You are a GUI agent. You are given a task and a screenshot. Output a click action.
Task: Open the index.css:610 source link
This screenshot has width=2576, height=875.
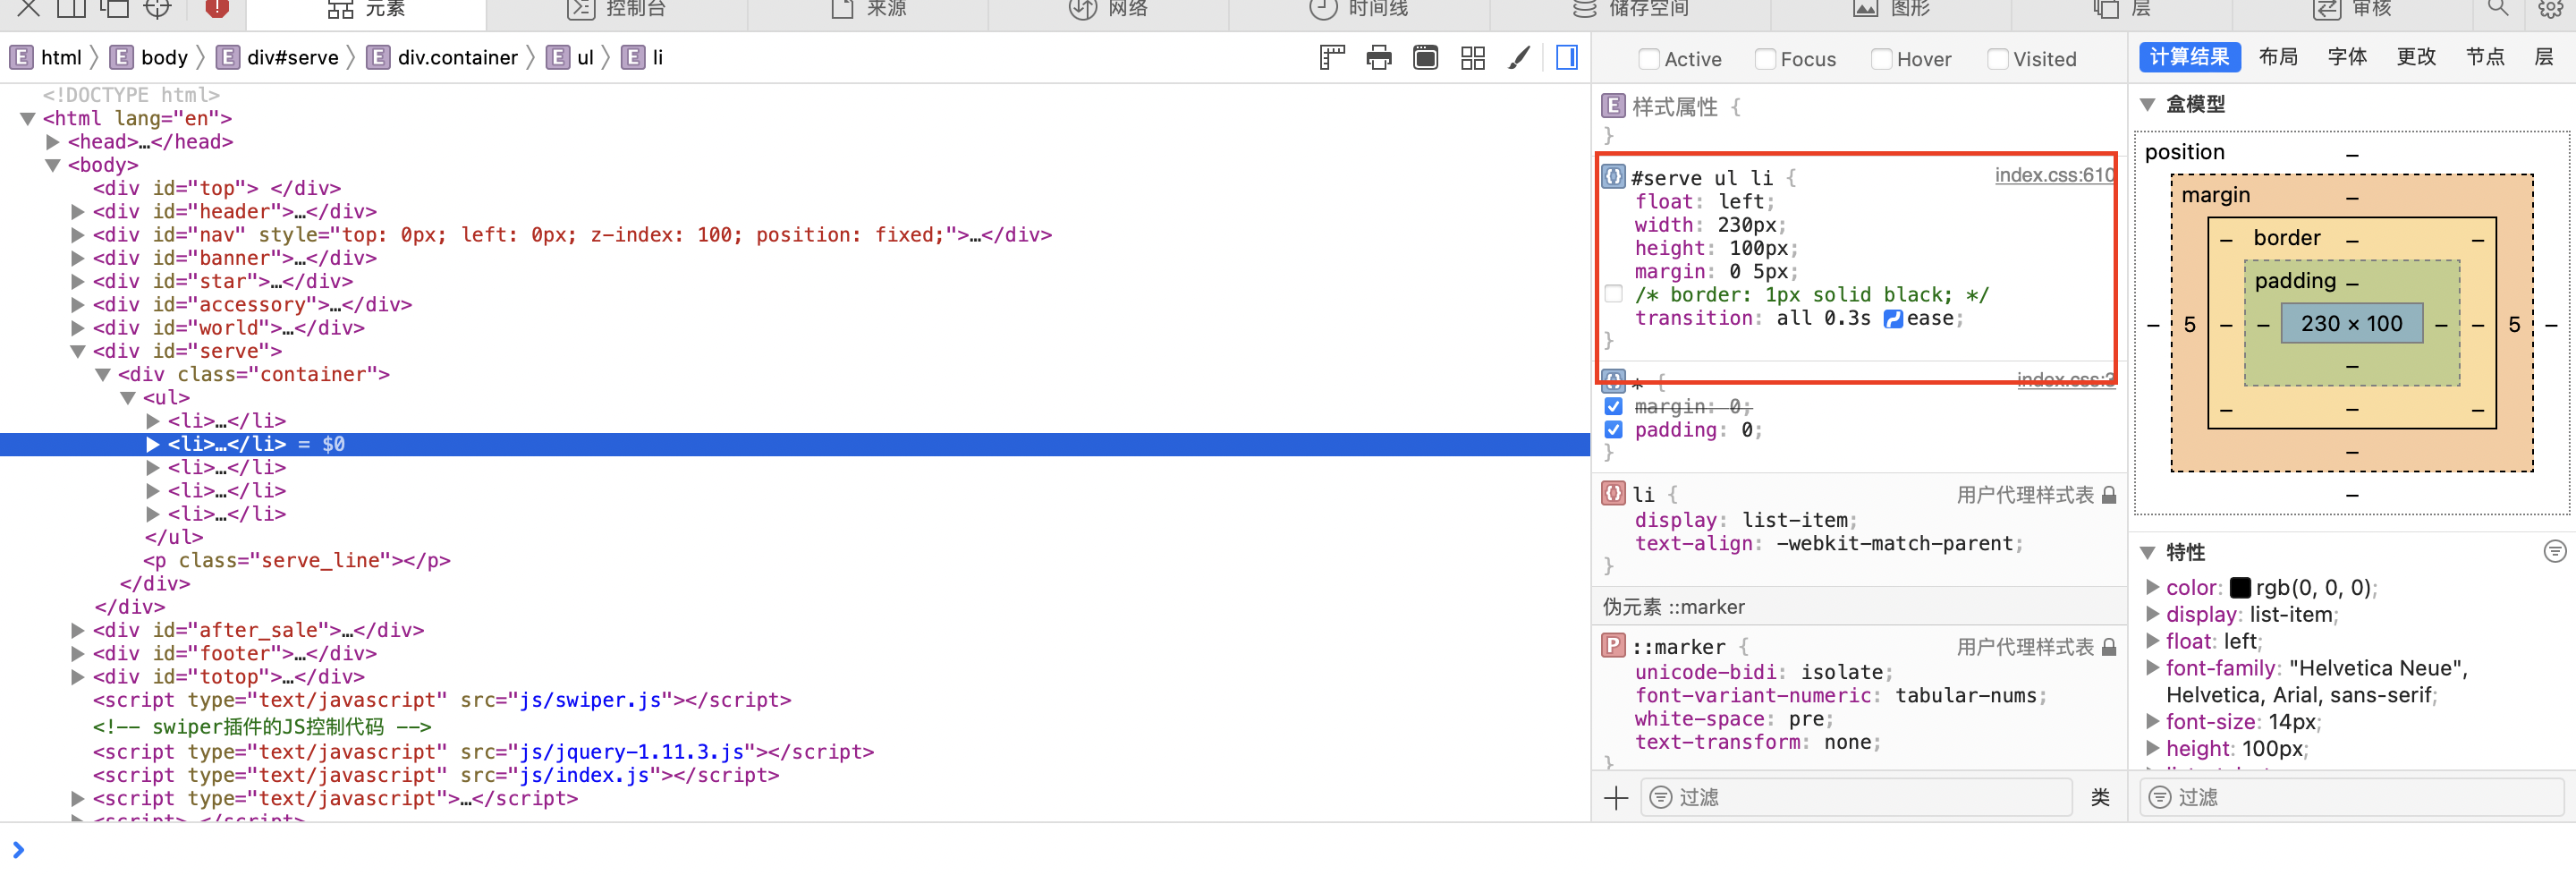point(2054,175)
